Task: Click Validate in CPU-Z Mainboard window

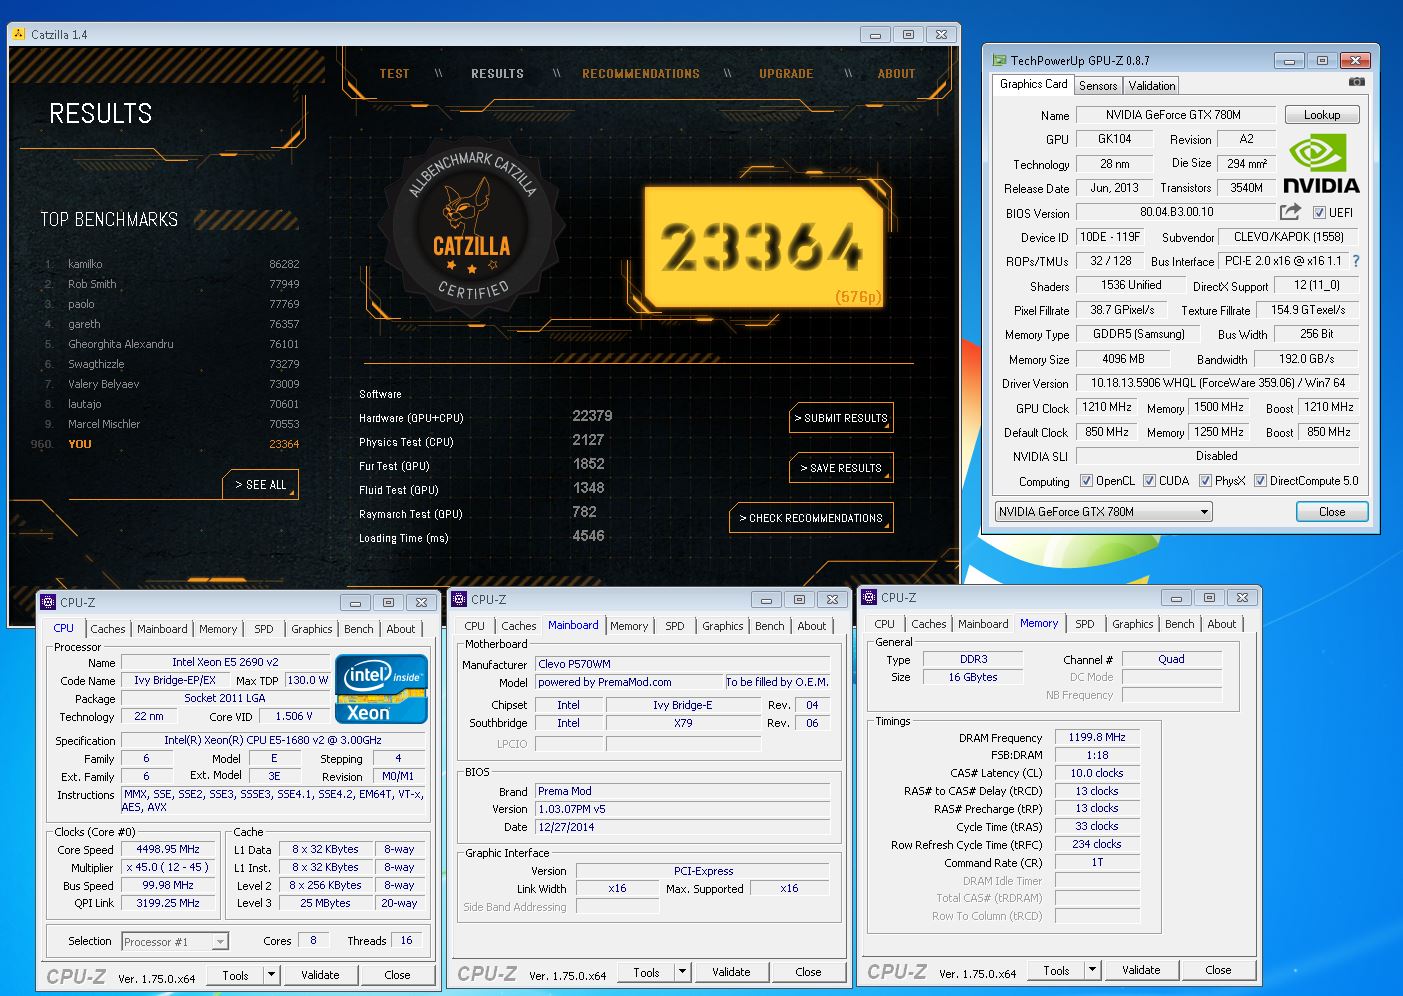Action: tap(731, 972)
